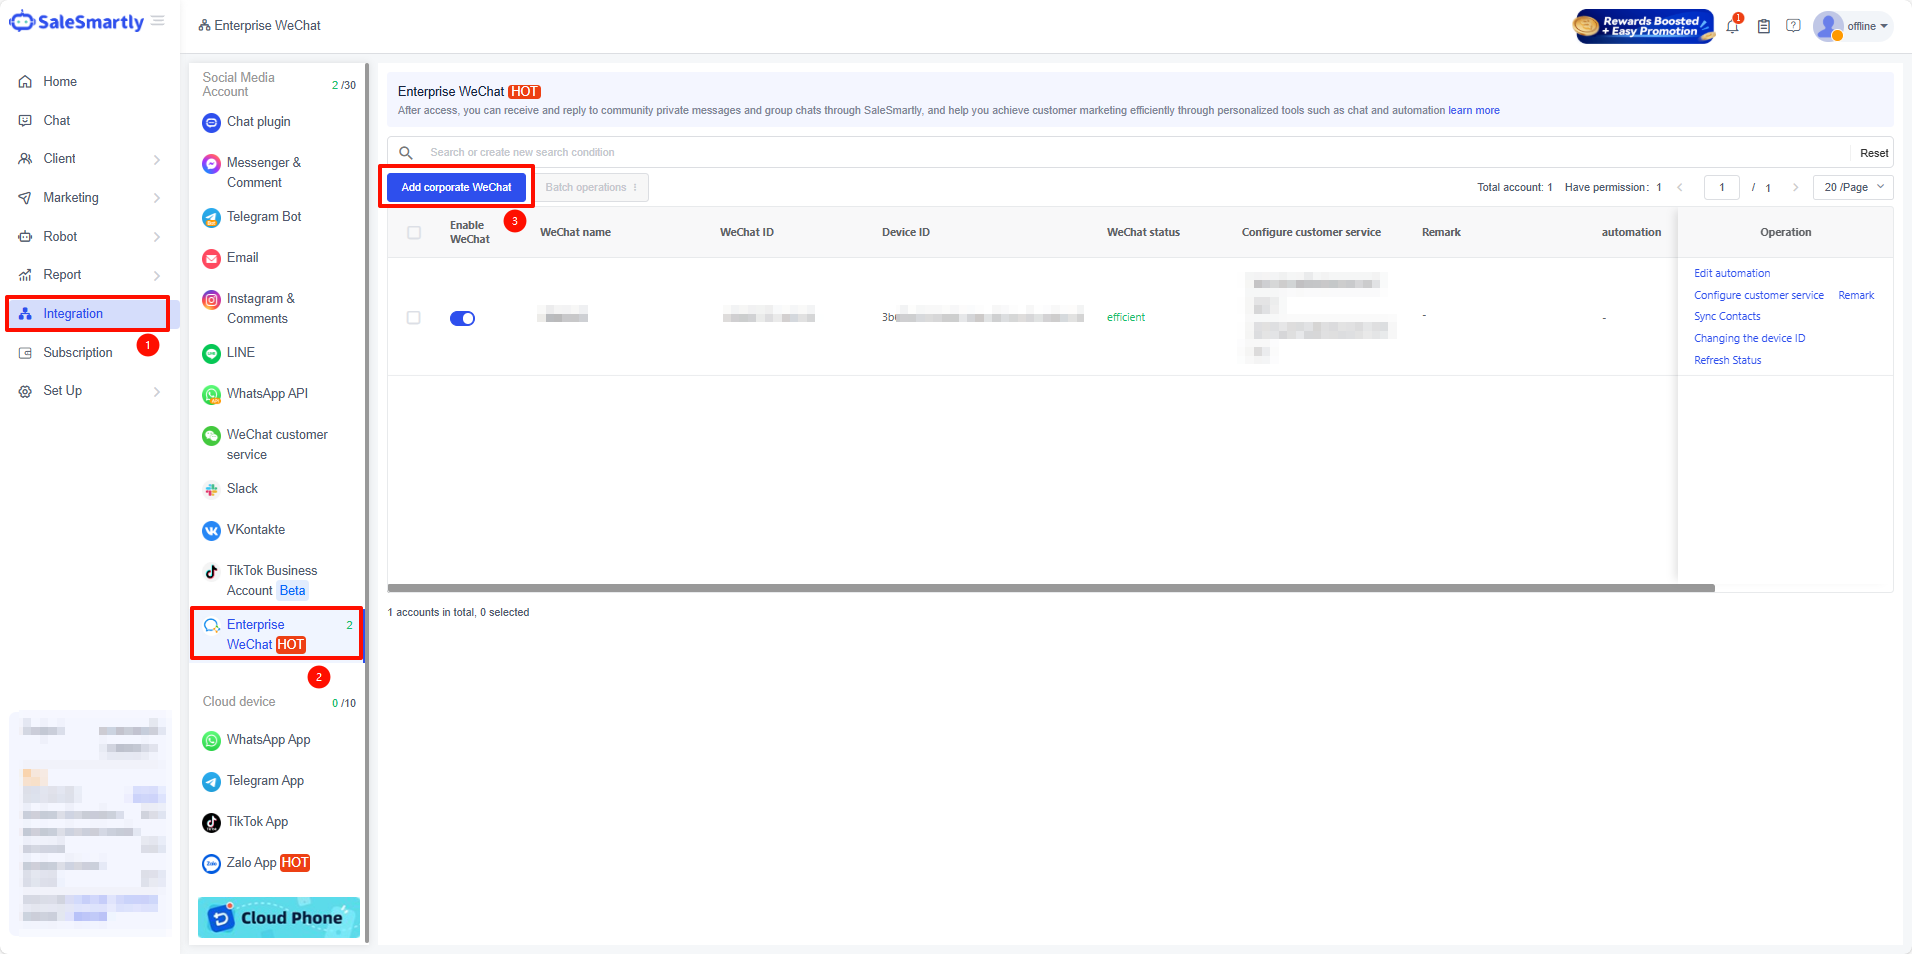
Task: Click Refresh Status link
Action: pyautogui.click(x=1728, y=360)
